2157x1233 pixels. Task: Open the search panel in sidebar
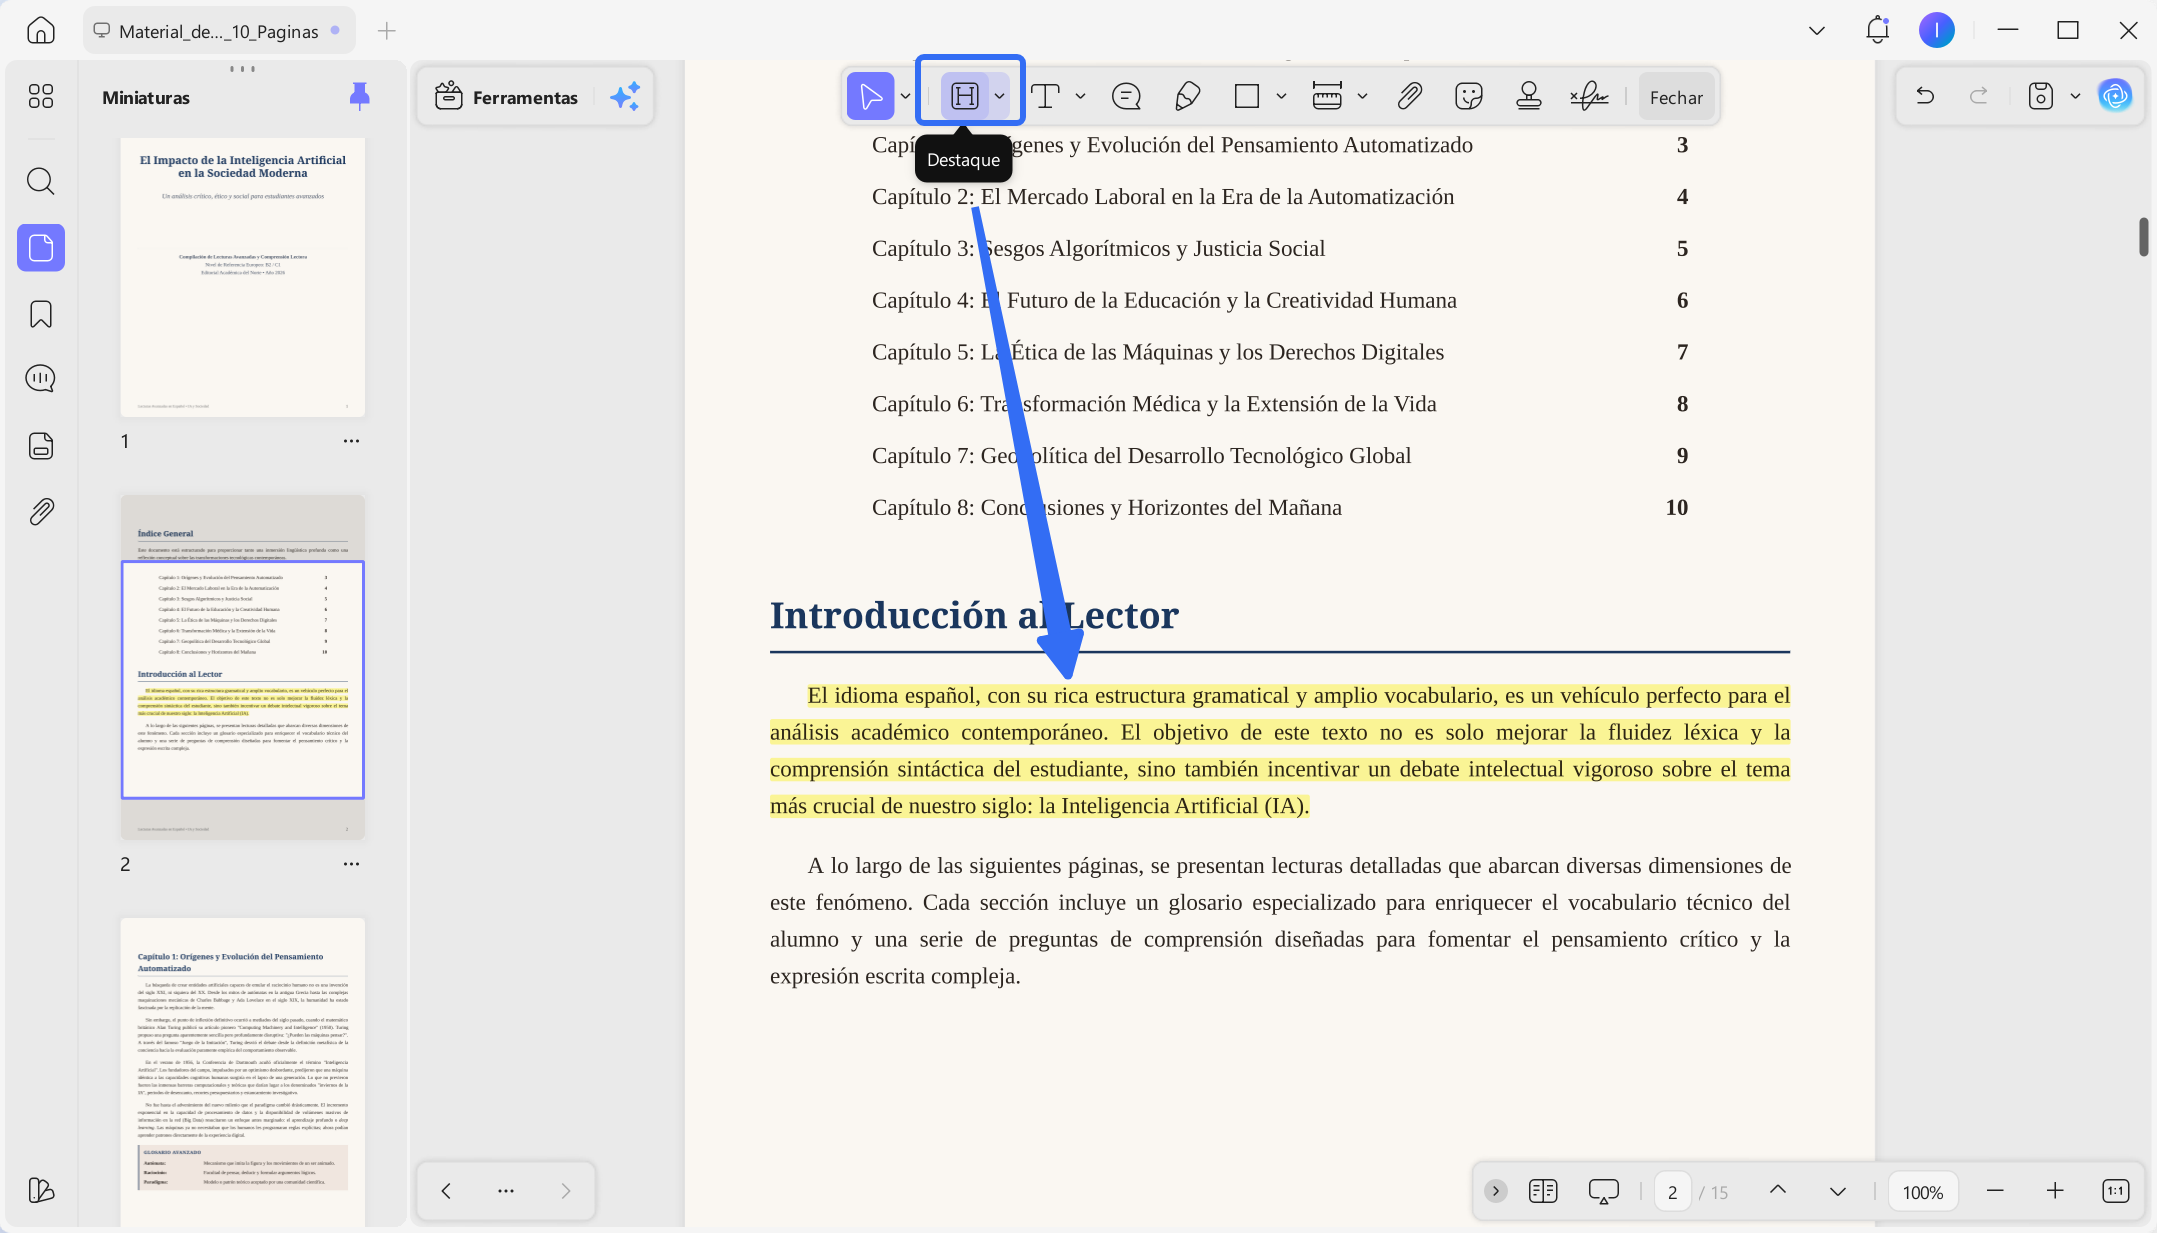[41, 181]
